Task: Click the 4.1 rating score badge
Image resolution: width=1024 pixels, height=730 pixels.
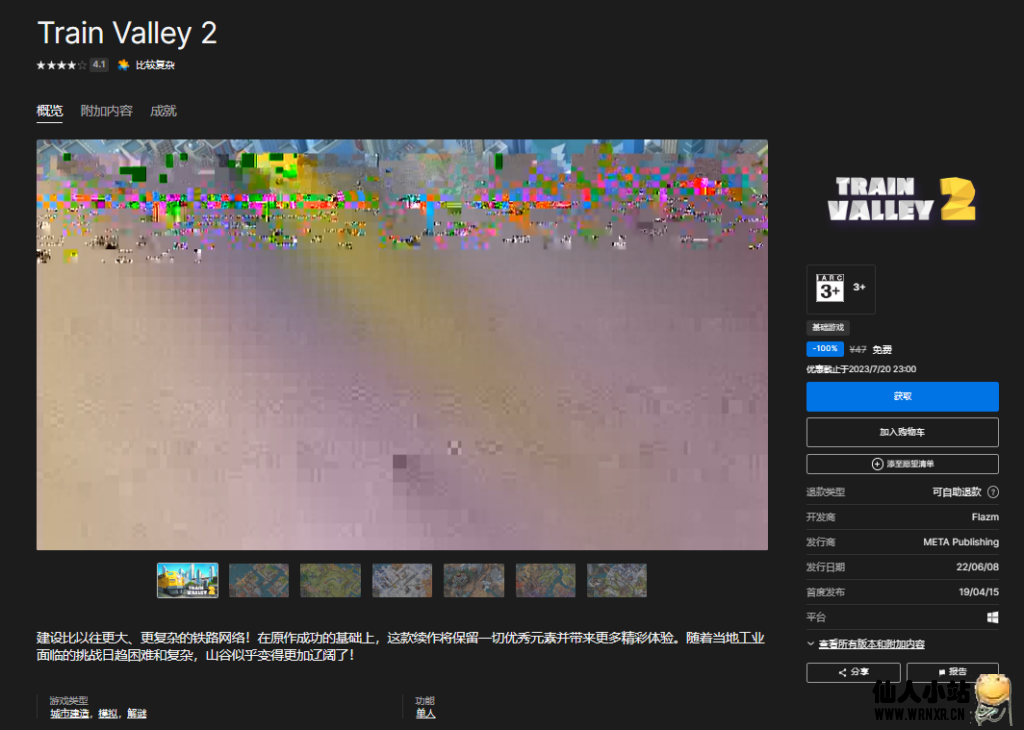Action: pos(99,65)
